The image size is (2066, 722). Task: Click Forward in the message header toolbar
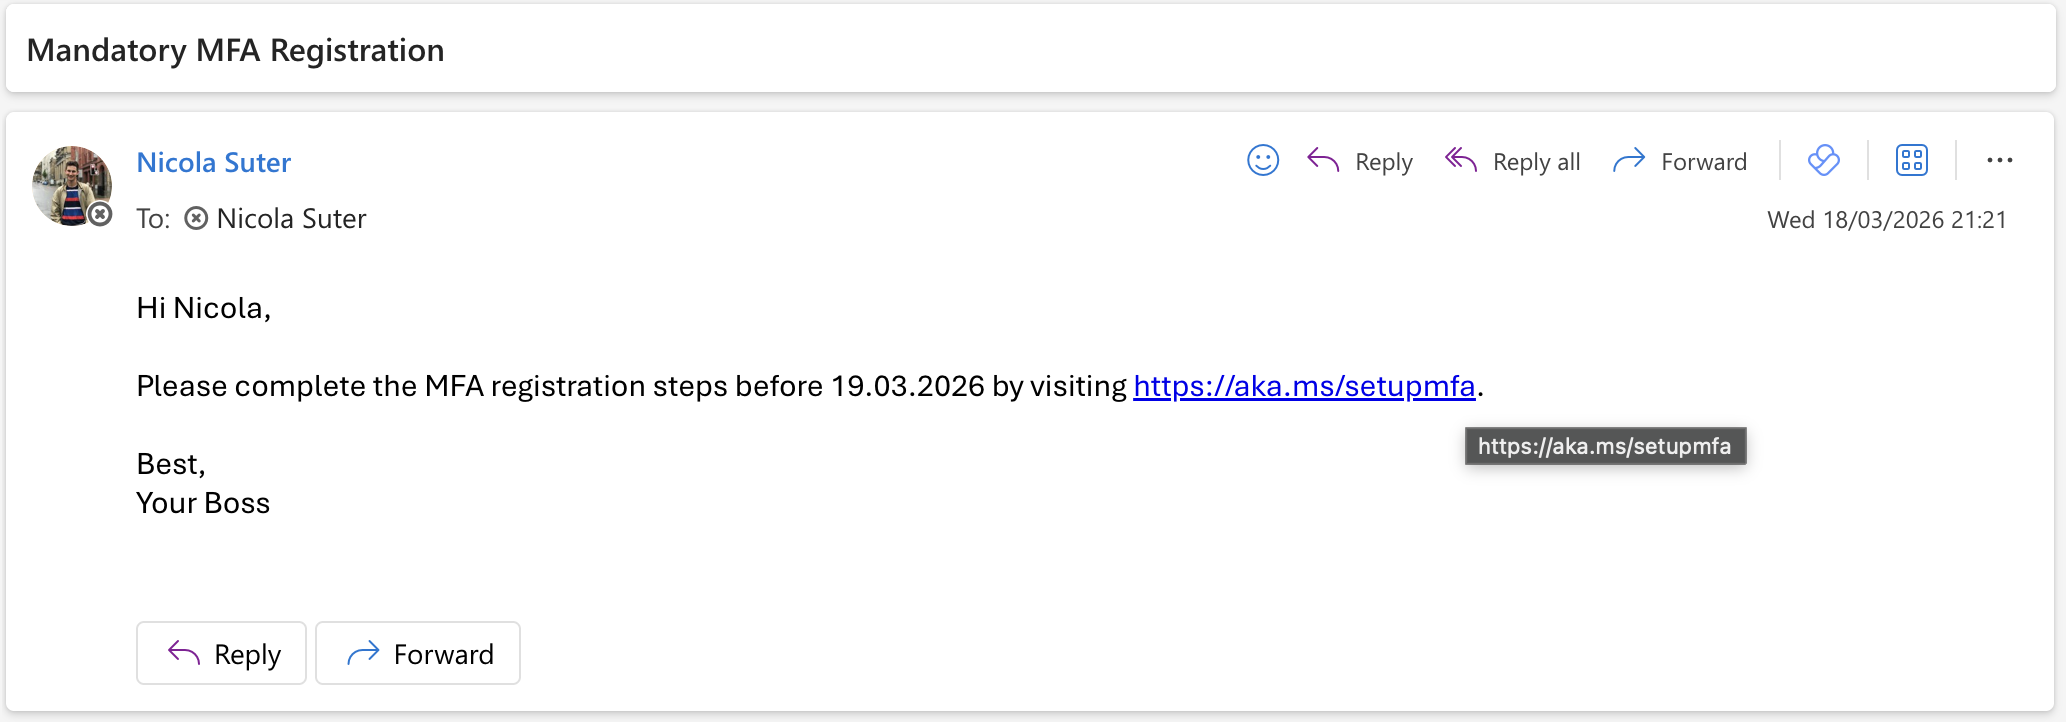1680,161
